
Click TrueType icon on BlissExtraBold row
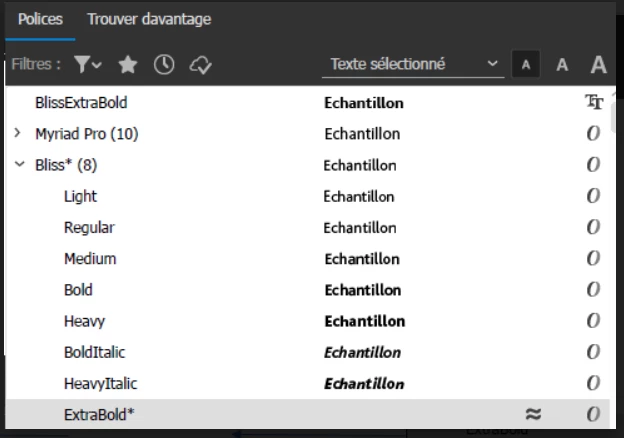[x=594, y=102]
